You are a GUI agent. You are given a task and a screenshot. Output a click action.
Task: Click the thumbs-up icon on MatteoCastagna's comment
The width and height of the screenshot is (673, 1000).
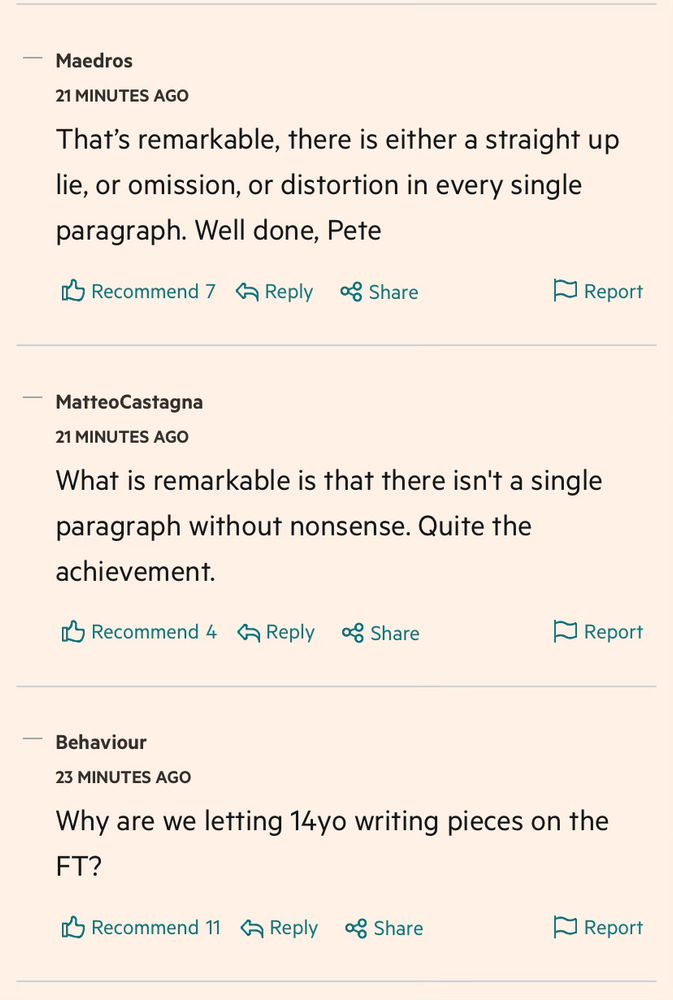coord(74,631)
